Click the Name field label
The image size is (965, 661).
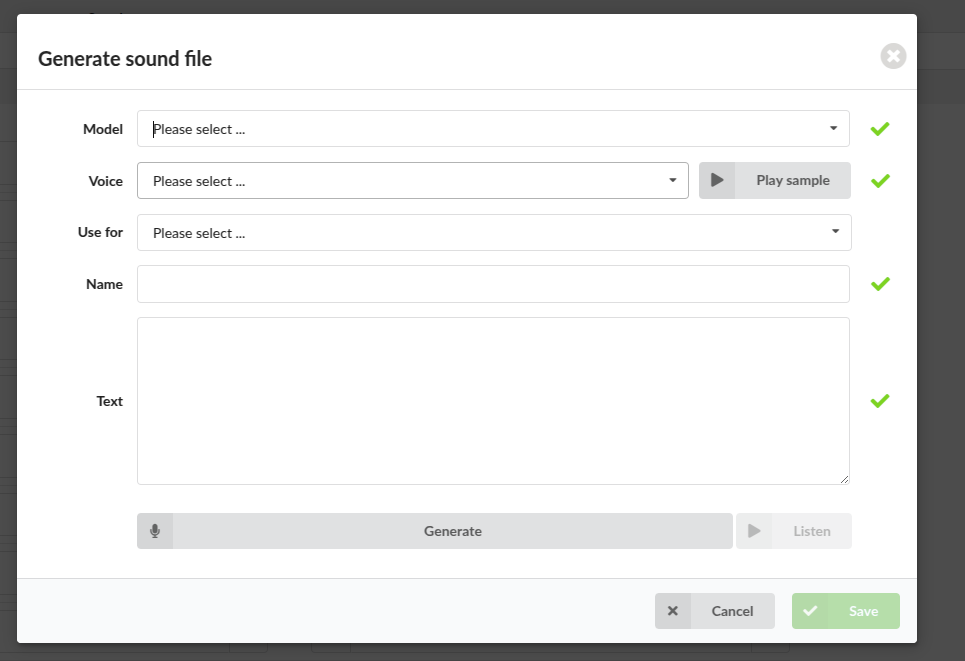104,284
